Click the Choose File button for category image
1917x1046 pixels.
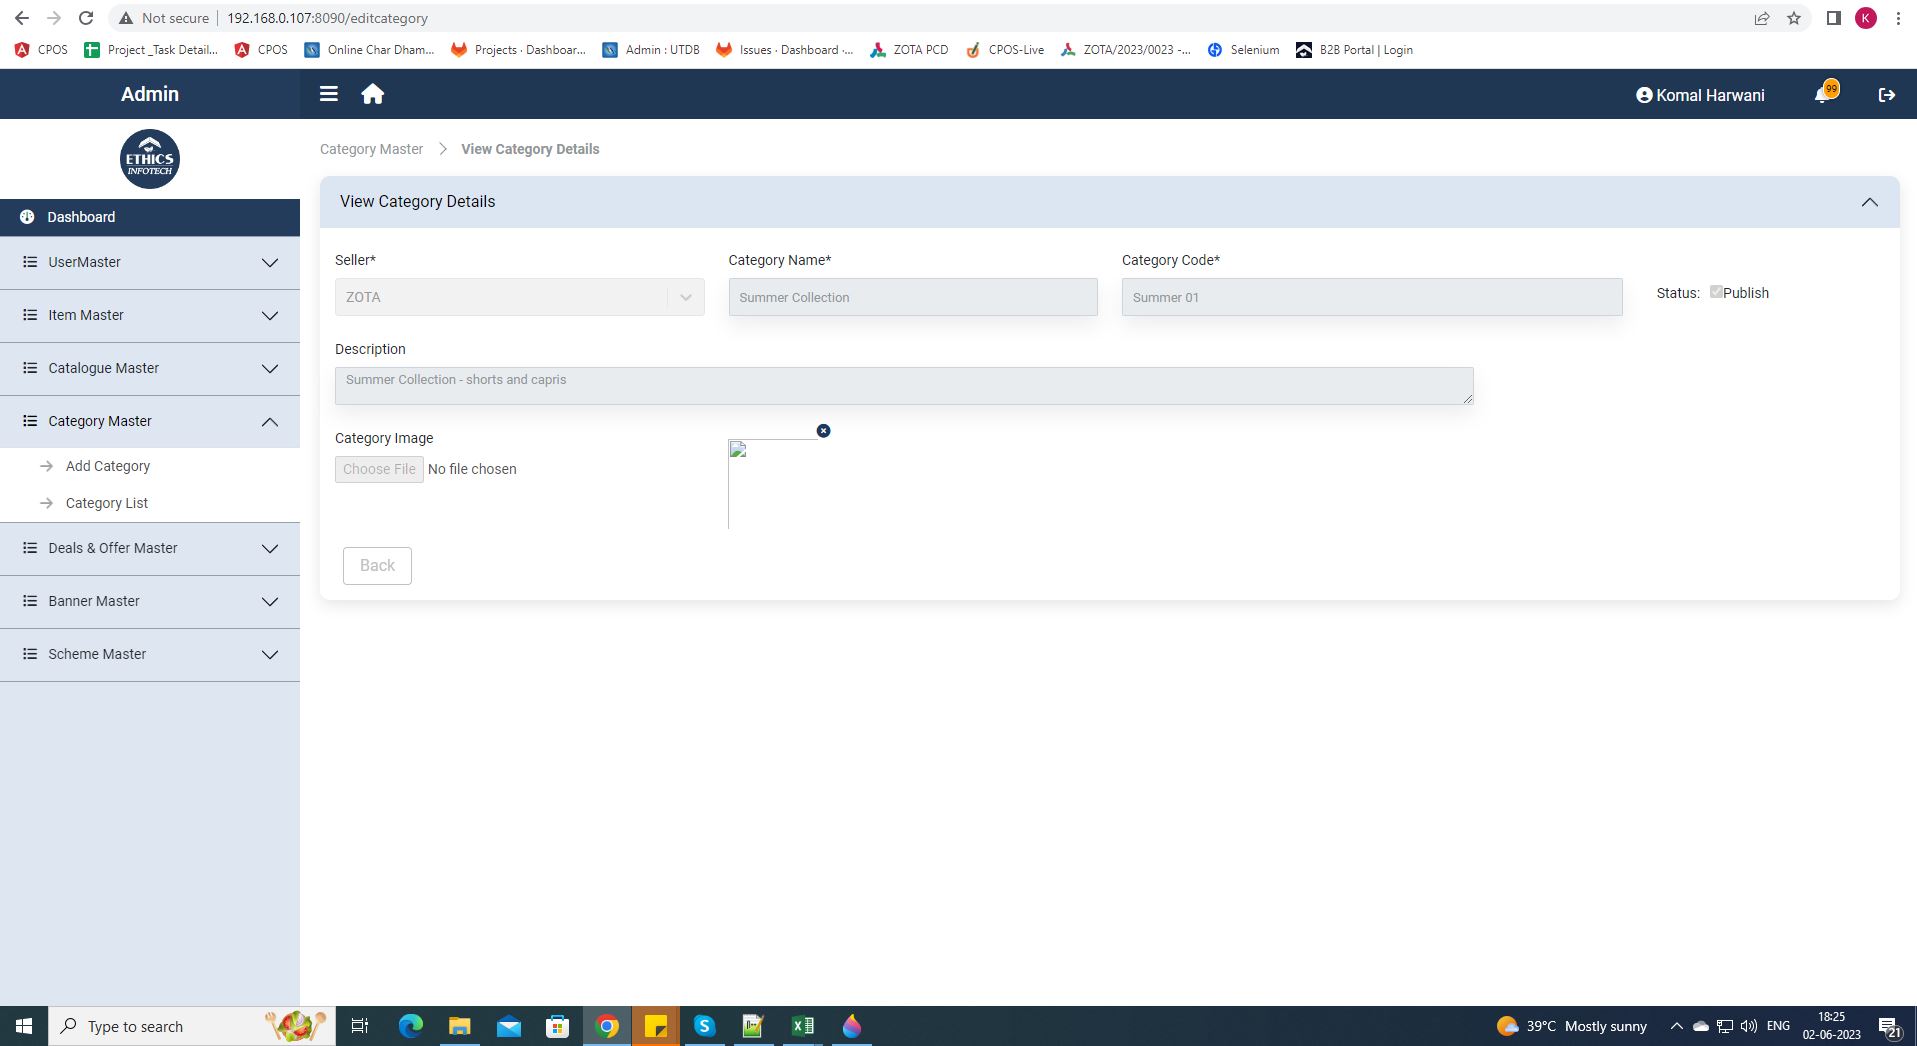coord(379,469)
